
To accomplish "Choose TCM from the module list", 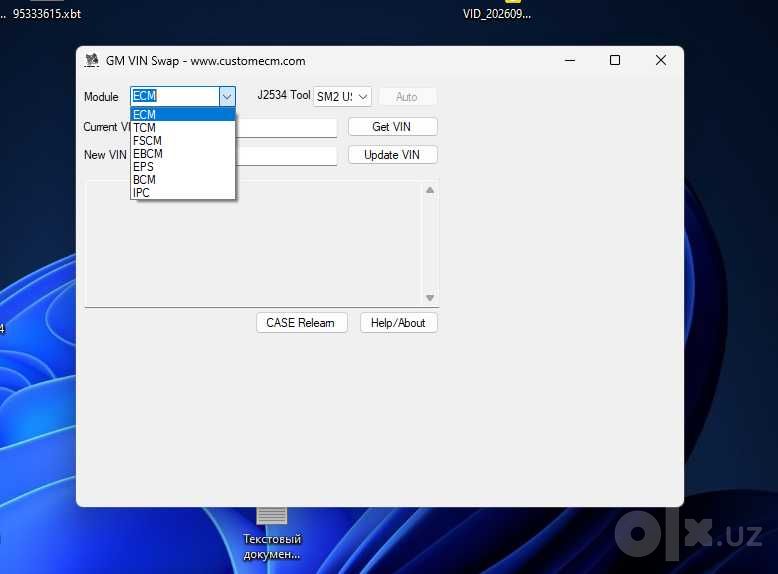I will click(183, 128).
